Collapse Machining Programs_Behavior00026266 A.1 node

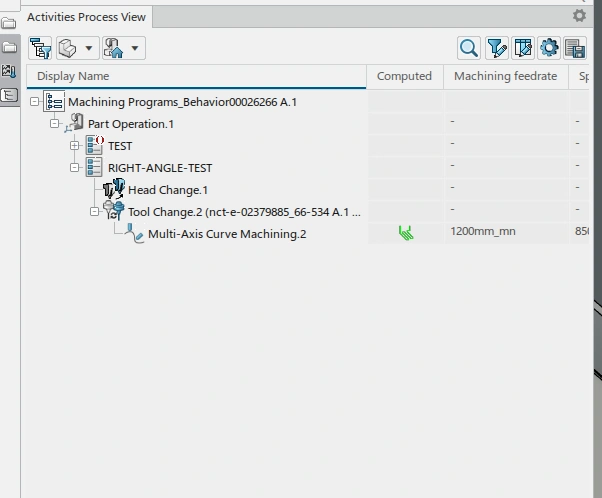coord(35,101)
